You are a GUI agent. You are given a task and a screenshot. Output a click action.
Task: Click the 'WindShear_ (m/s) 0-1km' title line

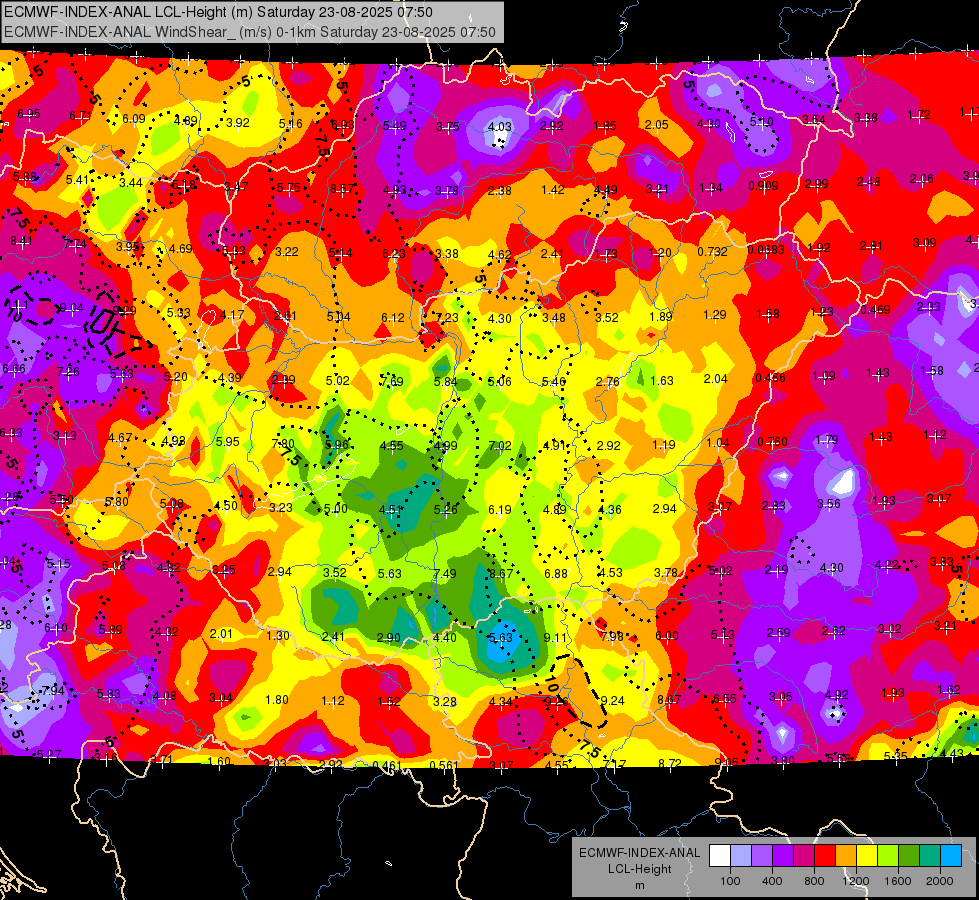[x=250, y=32]
